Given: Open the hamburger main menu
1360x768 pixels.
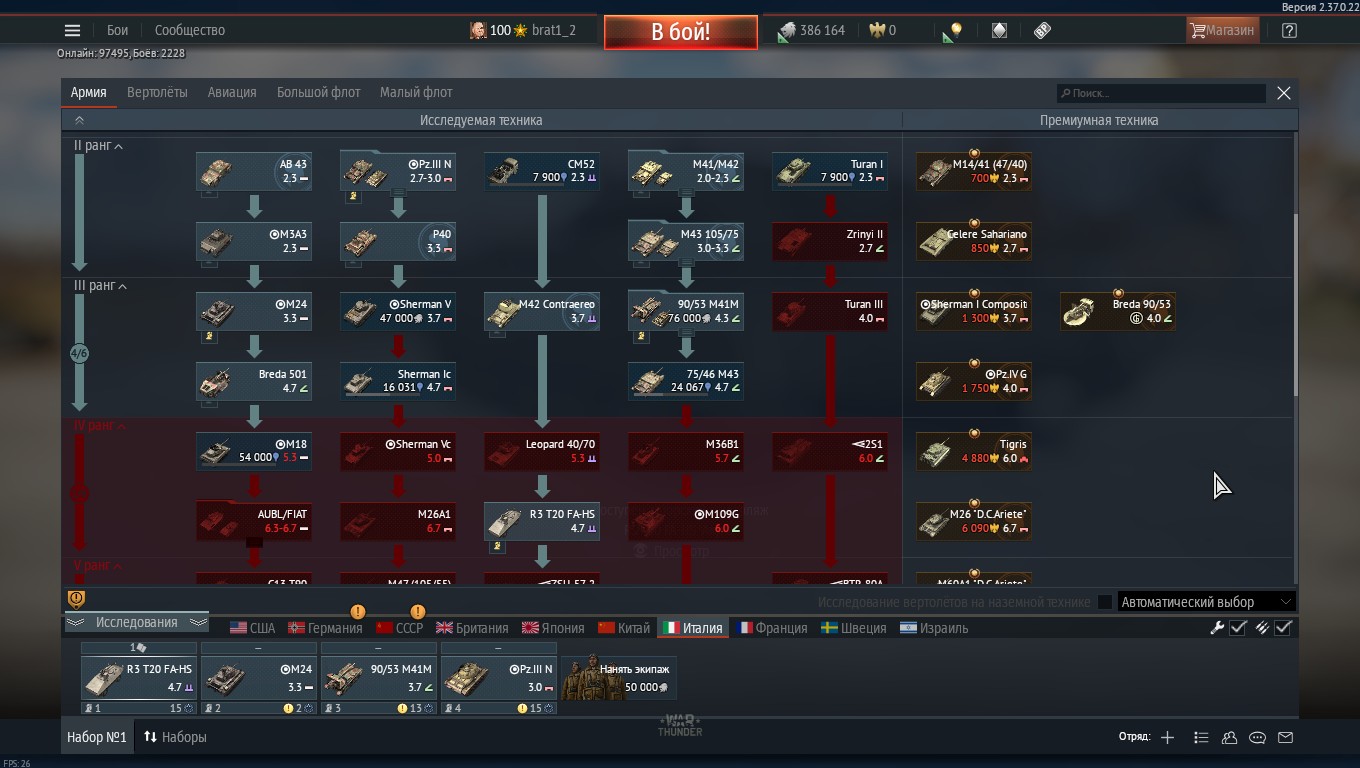Looking at the screenshot, I should click(72, 30).
